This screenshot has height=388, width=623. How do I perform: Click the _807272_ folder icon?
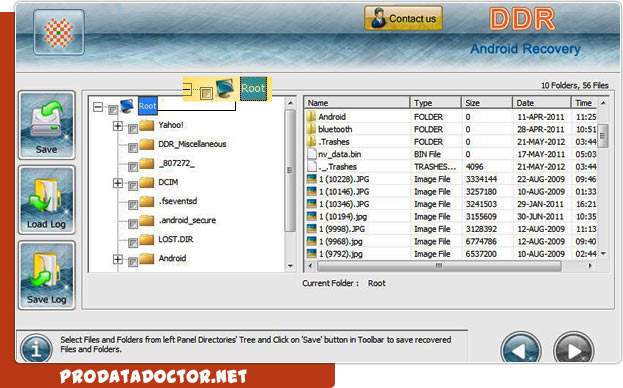[147, 163]
